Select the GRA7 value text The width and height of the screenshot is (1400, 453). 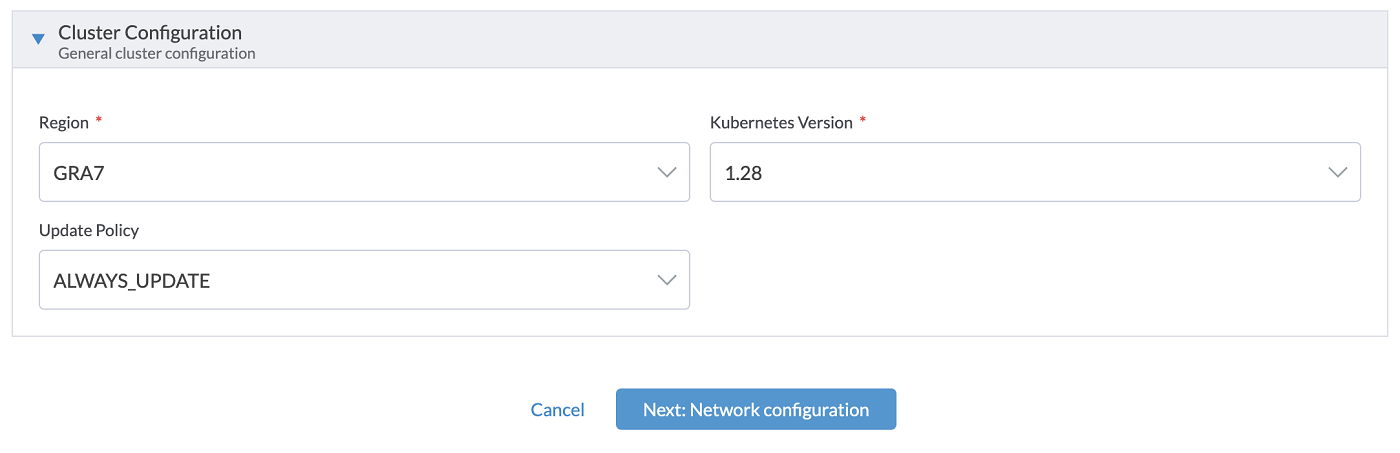[78, 172]
